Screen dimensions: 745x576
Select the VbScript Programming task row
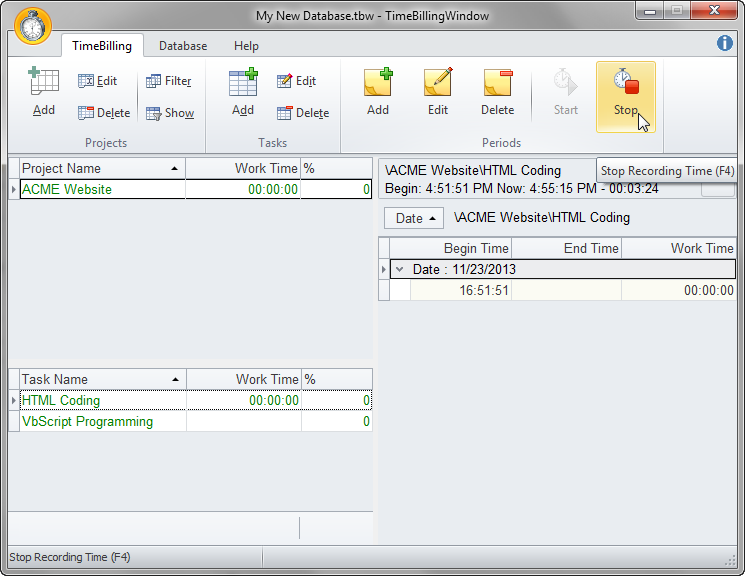pos(88,422)
